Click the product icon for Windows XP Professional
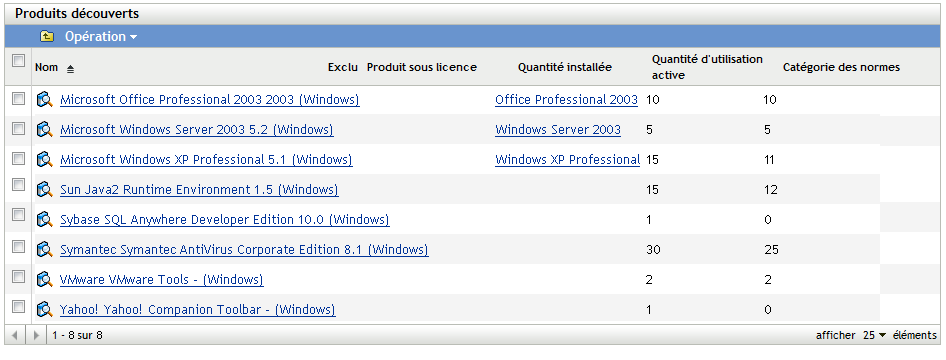This screenshot has height=360, width=946. (45, 160)
